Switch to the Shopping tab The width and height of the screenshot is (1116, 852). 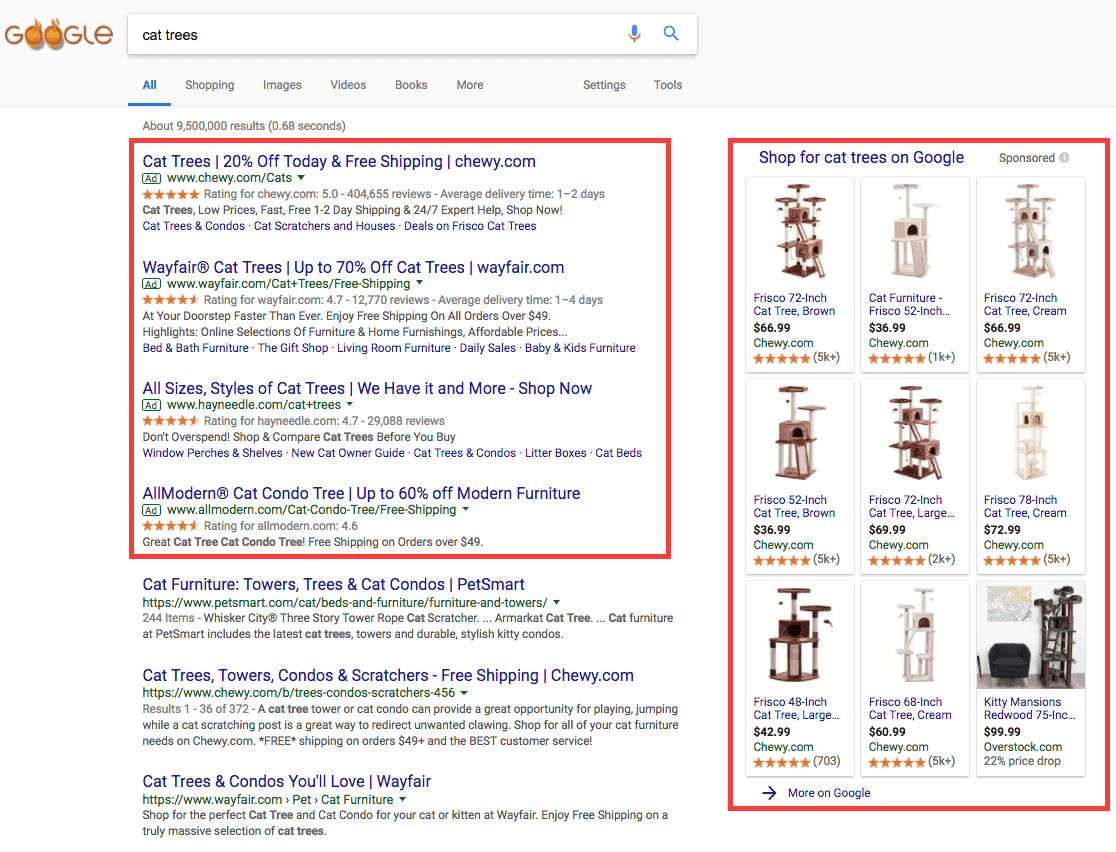pos(209,85)
